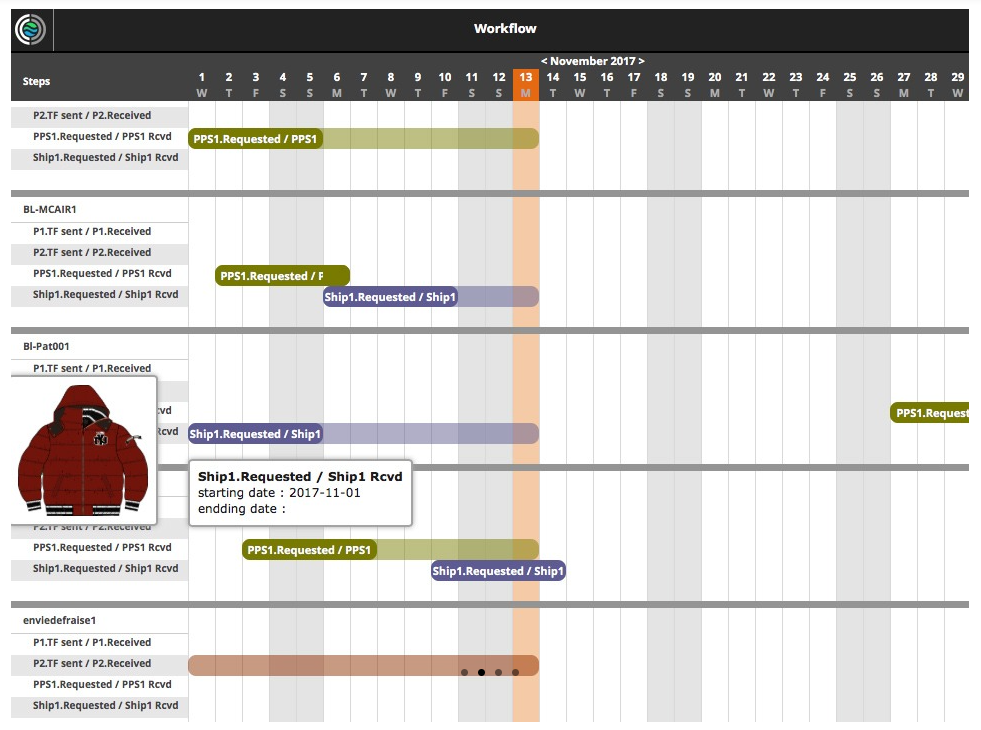Click the circular company logo icon
This screenshot has width=981, height=730.
(x=30, y=28)
